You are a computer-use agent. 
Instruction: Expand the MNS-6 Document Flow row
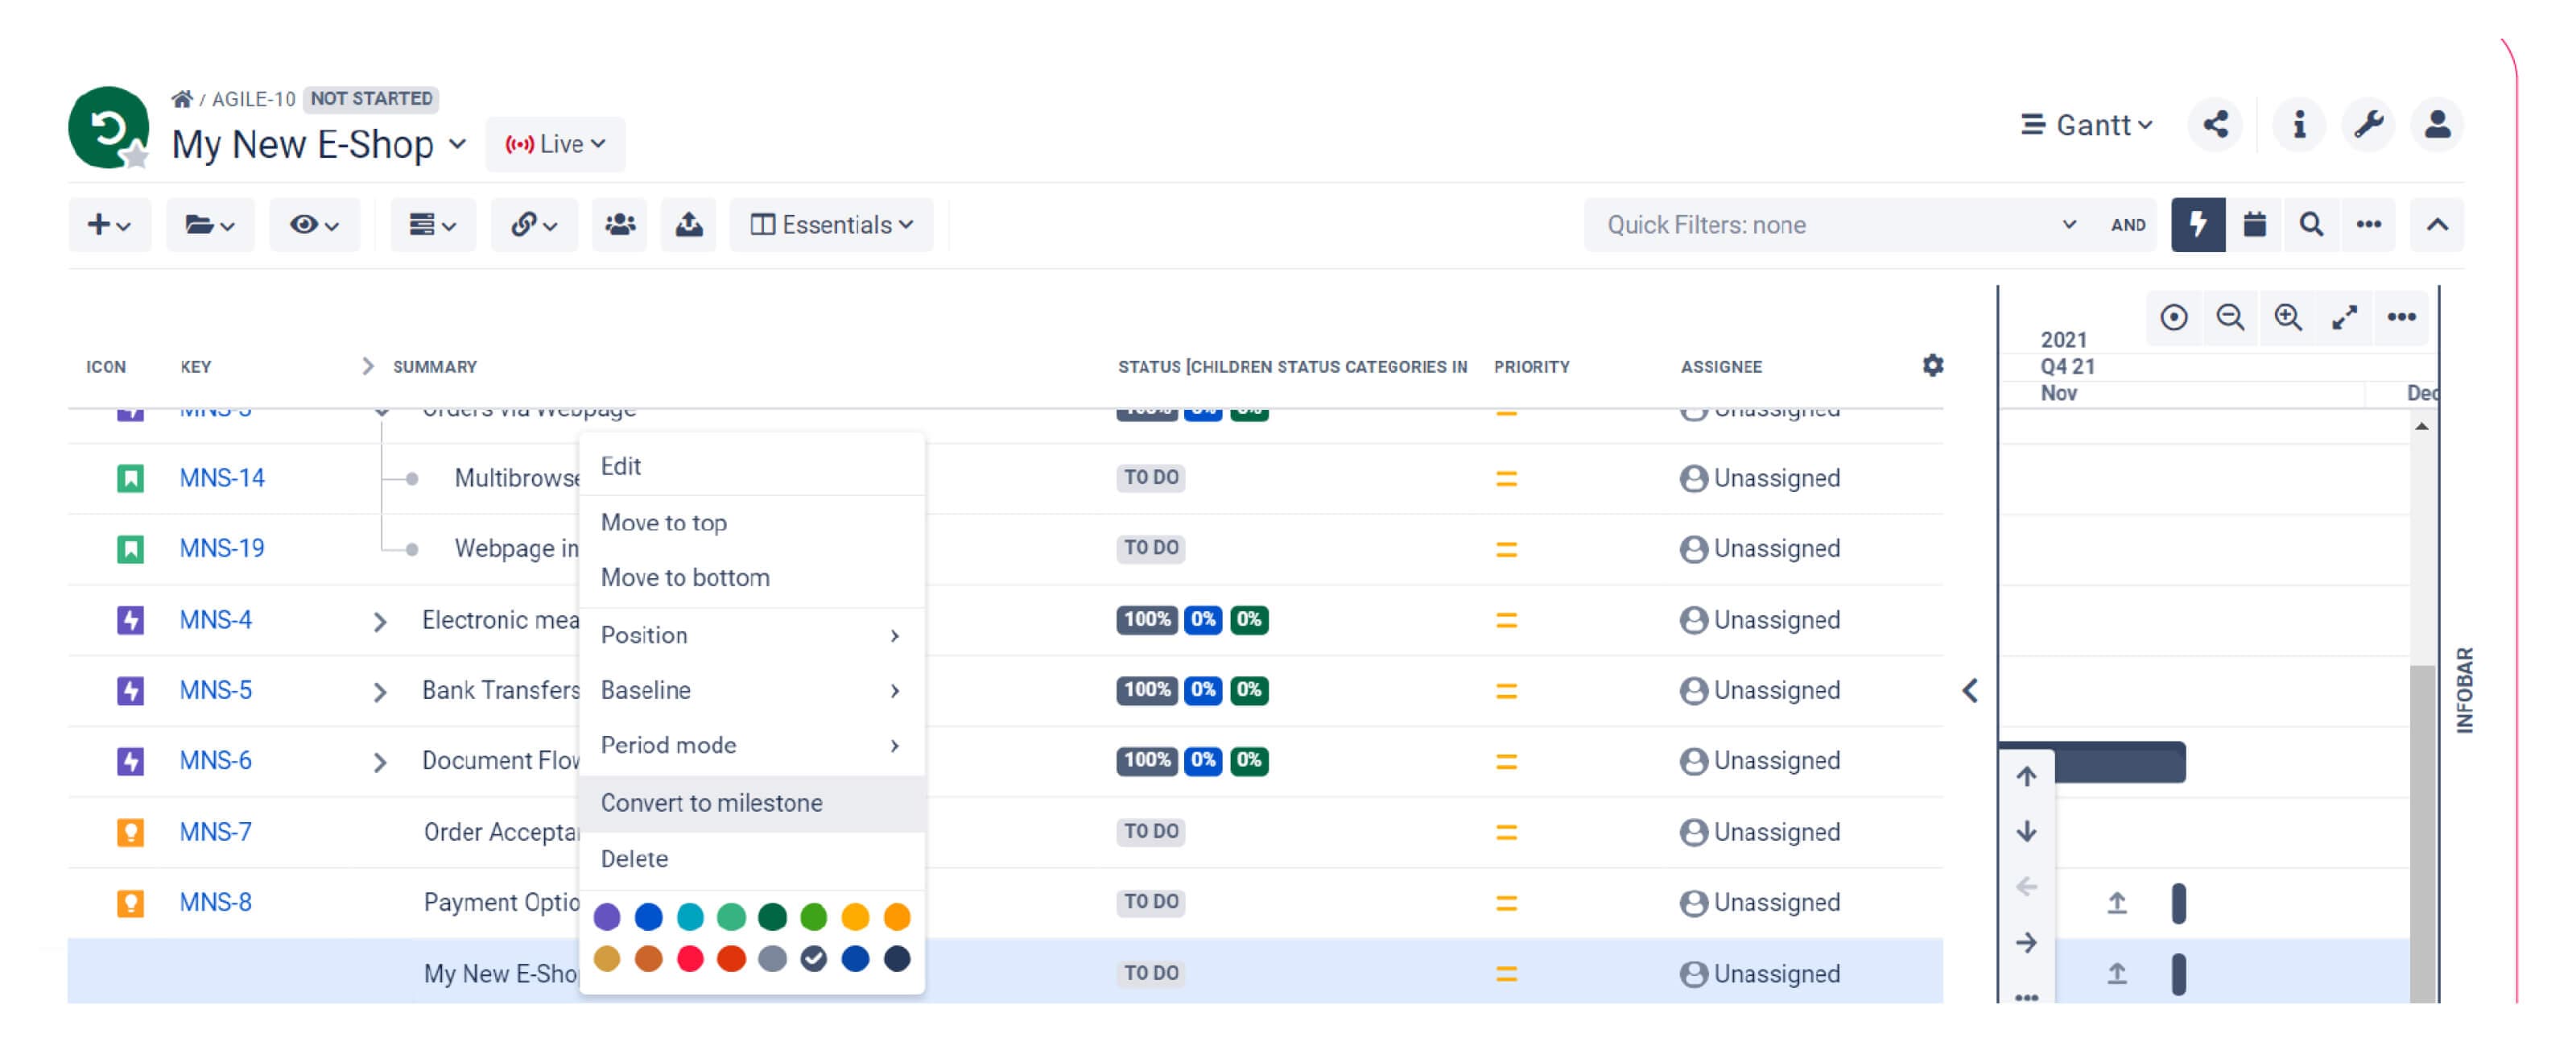tap(379, 764)
